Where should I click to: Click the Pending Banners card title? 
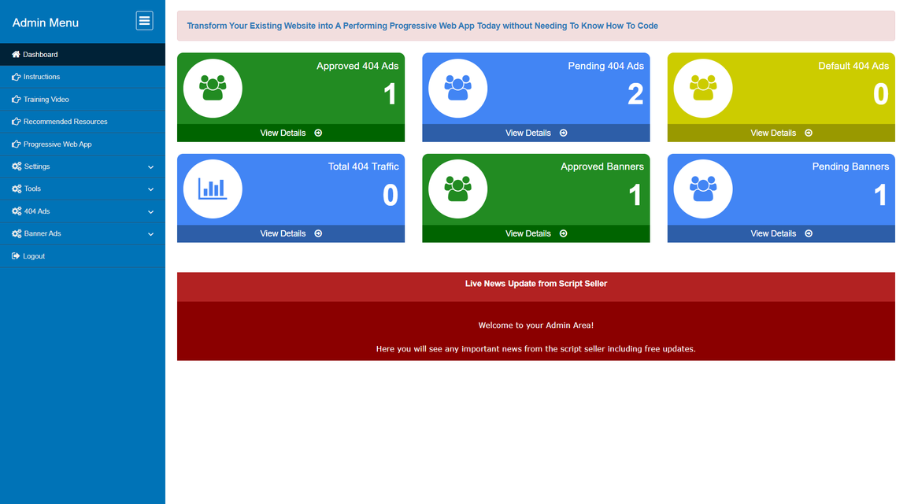click(x=850, y=166)
